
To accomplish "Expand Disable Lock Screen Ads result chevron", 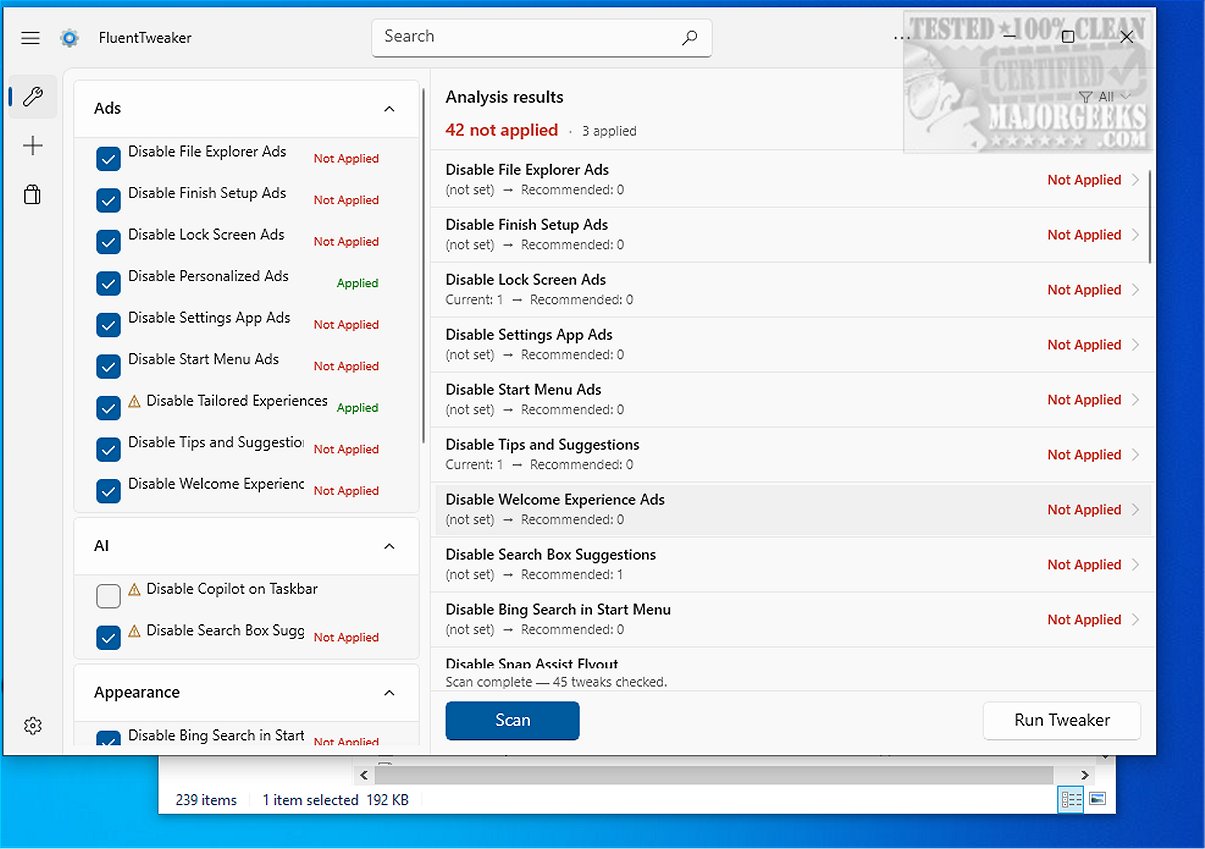I will 1135,290.
